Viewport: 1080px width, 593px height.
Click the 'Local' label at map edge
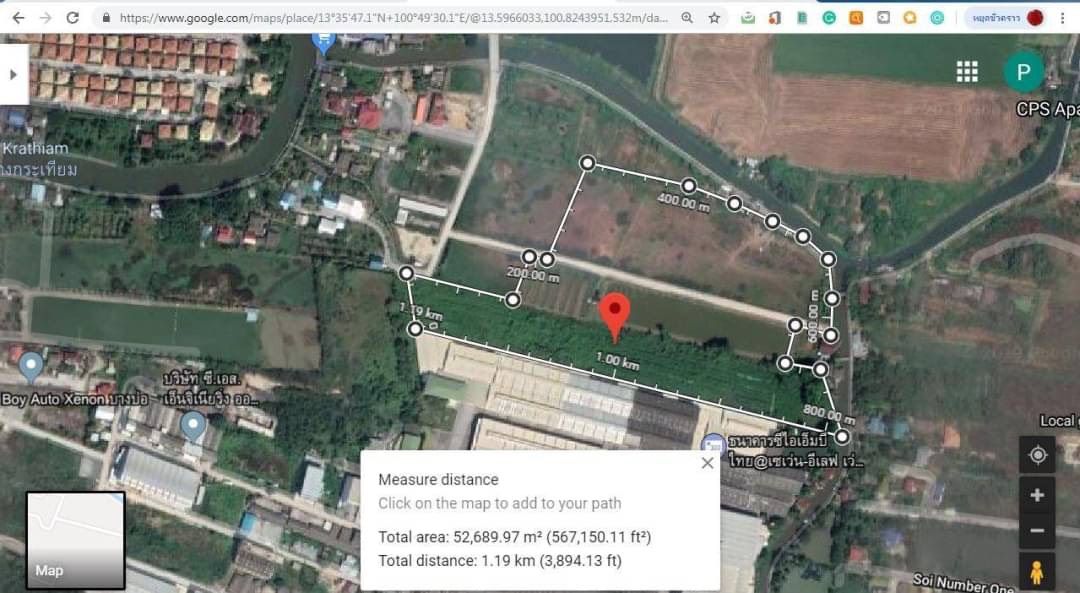point(1059,420)
